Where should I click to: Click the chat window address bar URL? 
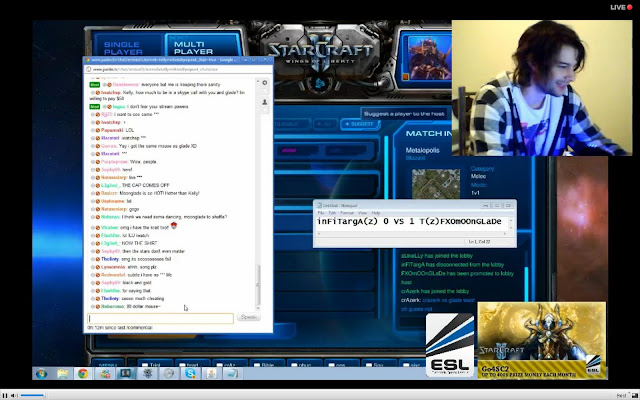[155, 69]
